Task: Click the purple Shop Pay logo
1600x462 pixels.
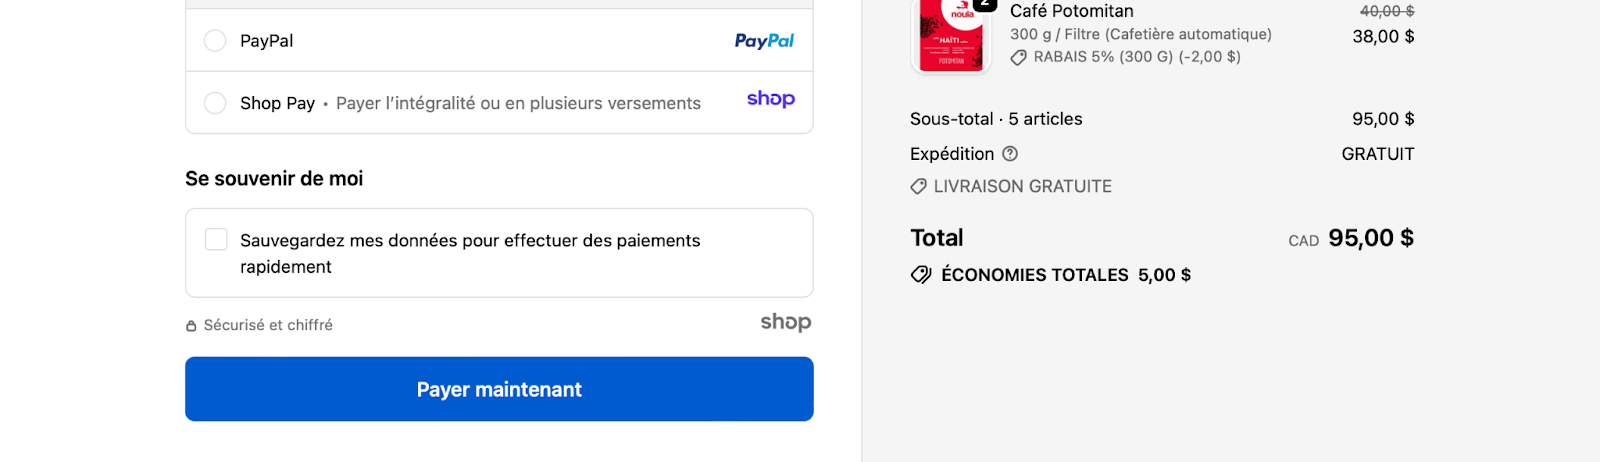Action: (771, 99)
